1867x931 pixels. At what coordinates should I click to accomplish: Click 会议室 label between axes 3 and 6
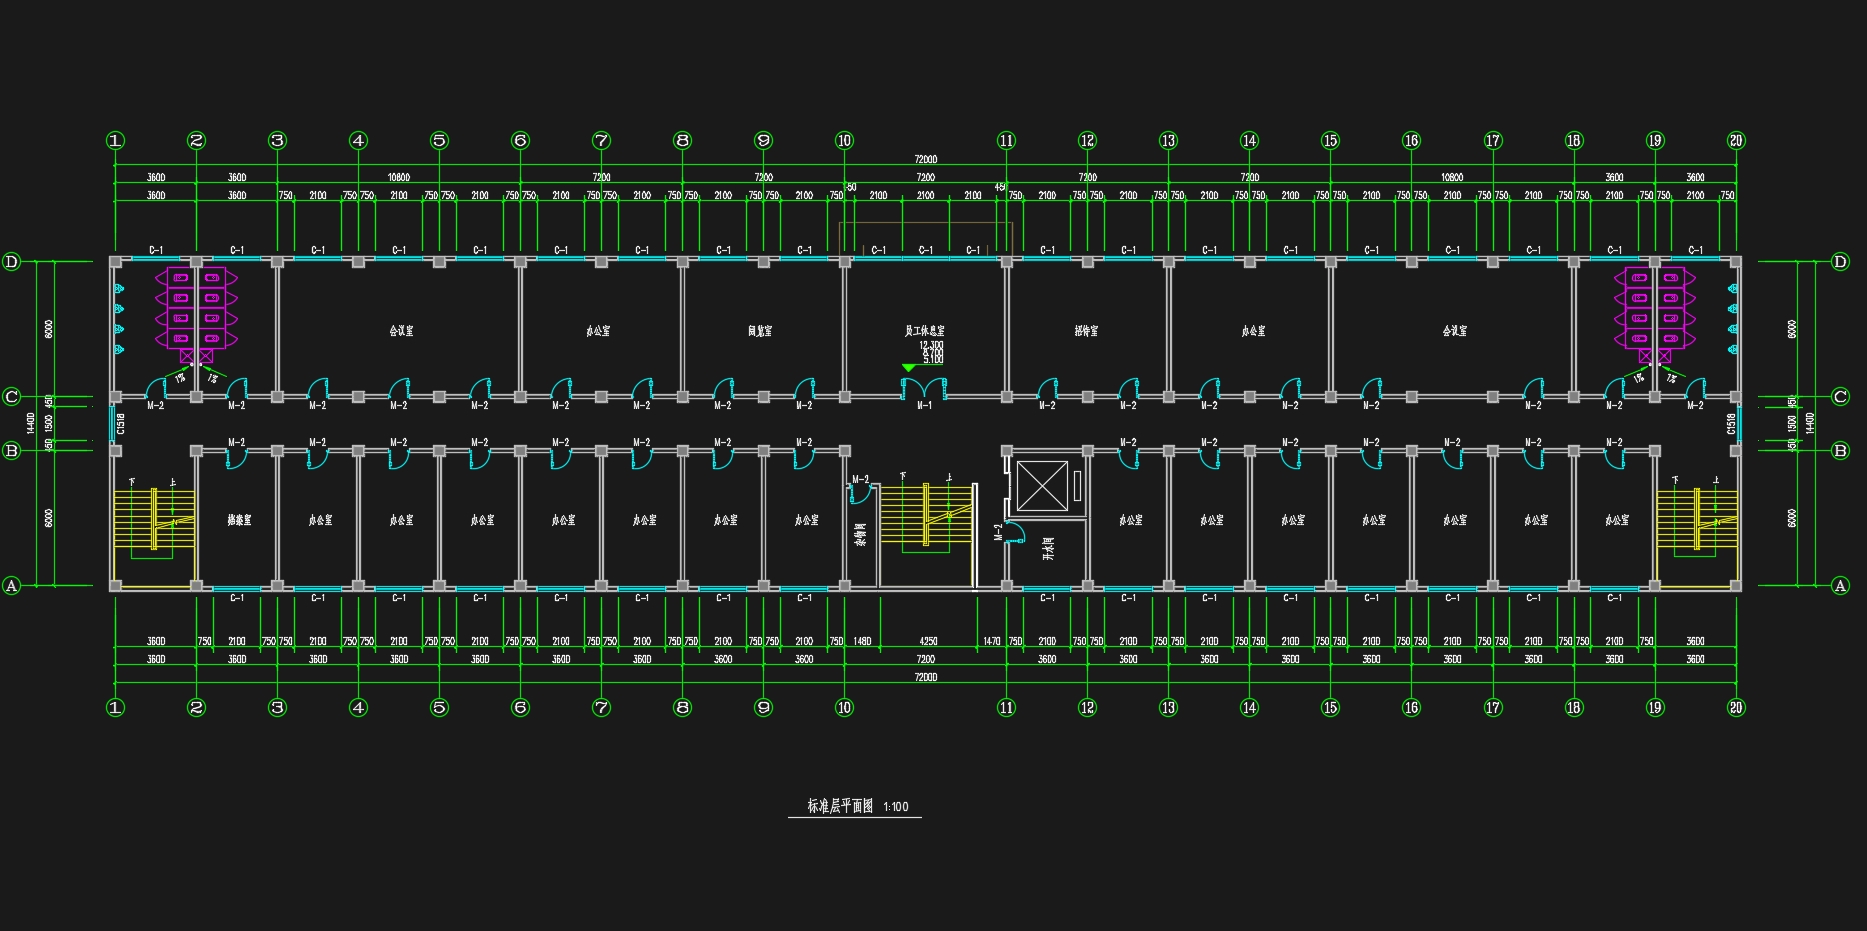point(401,330)
